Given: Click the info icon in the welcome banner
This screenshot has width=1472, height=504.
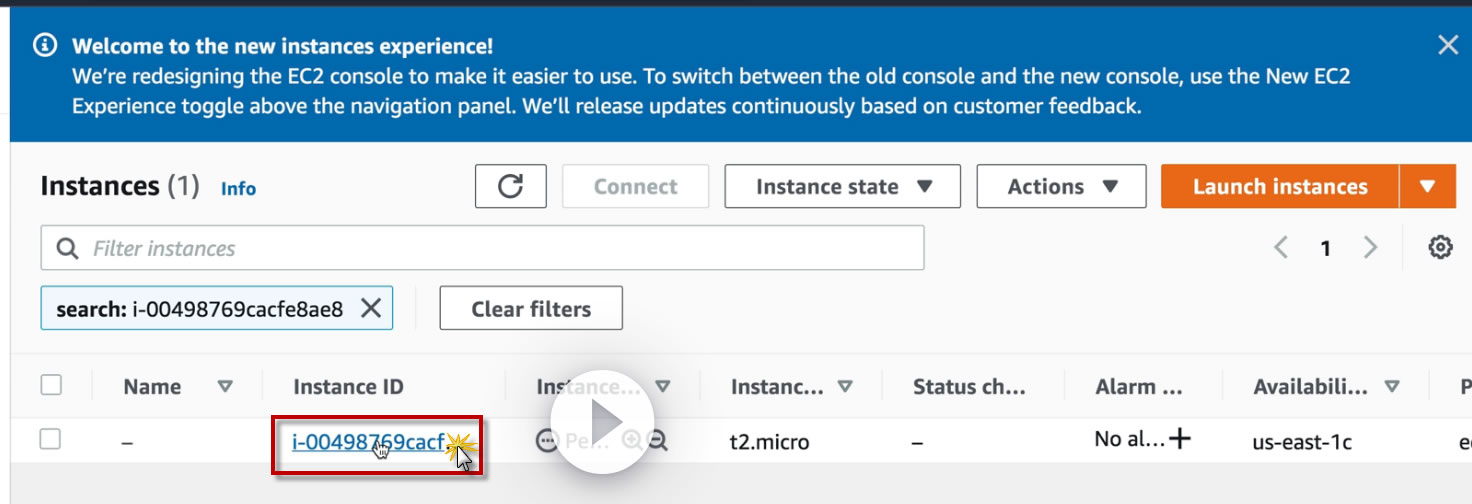Looking at the screenshot, I should (44, 45).
